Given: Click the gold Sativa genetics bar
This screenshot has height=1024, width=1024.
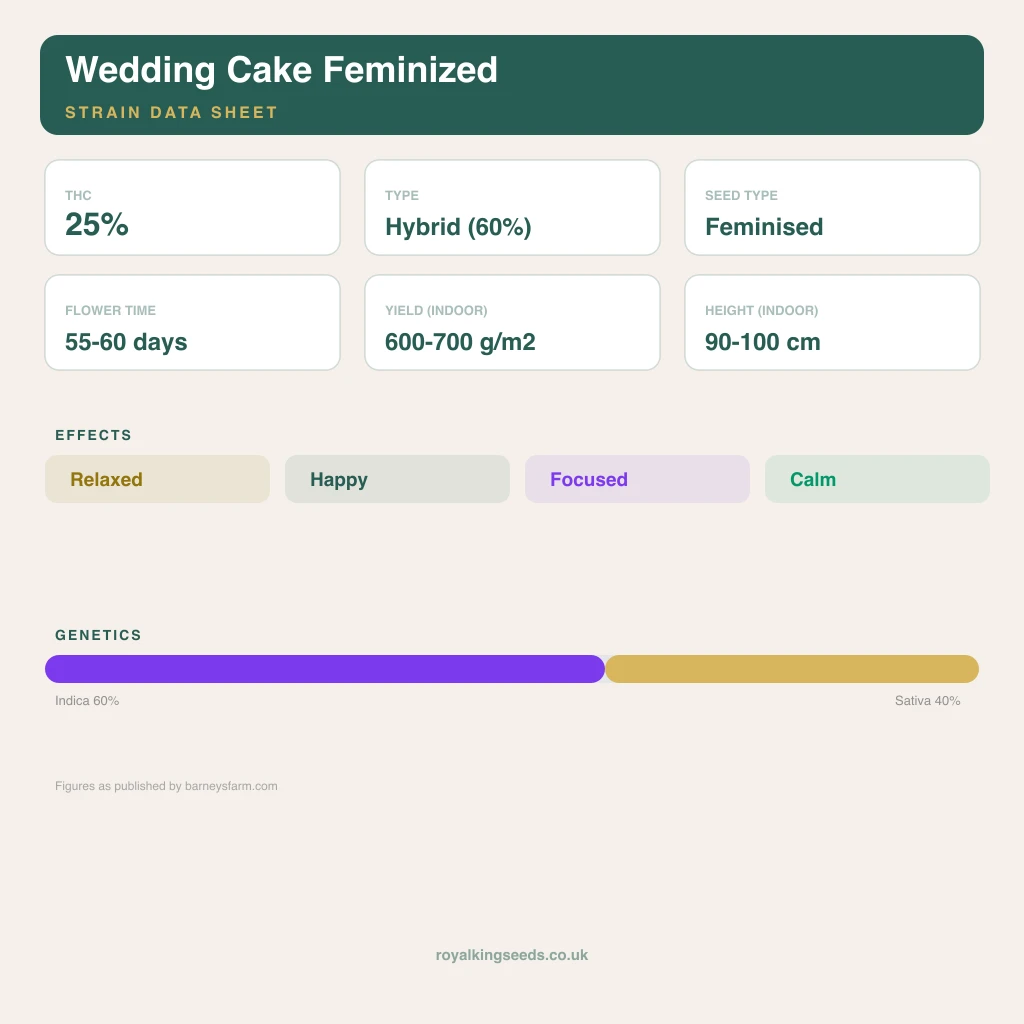Looking at the screenshot, I should [792, 669].
